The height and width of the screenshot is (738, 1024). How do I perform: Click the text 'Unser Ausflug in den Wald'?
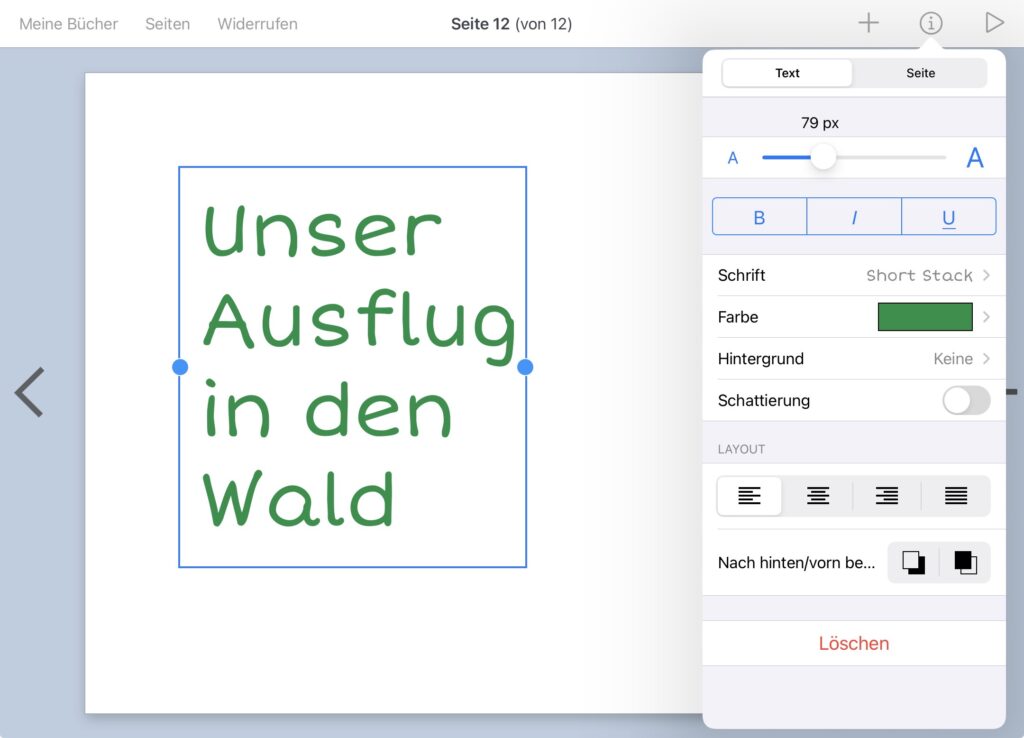pyautogui.click(x=359, y=366)
